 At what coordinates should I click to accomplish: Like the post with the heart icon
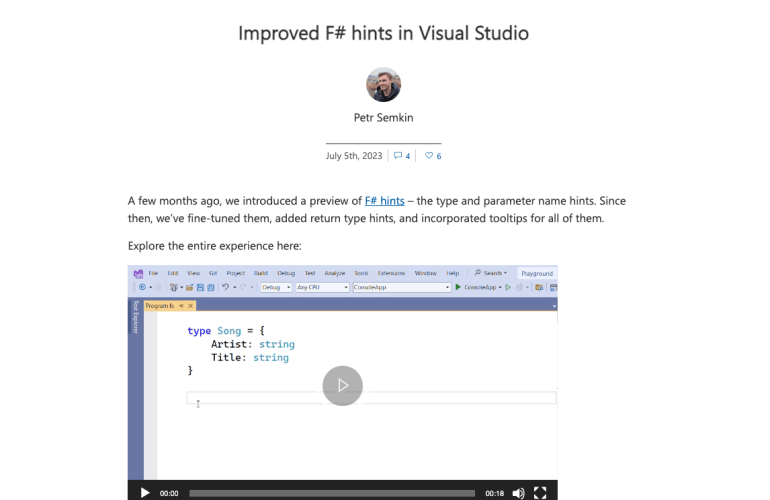point(429,156)
